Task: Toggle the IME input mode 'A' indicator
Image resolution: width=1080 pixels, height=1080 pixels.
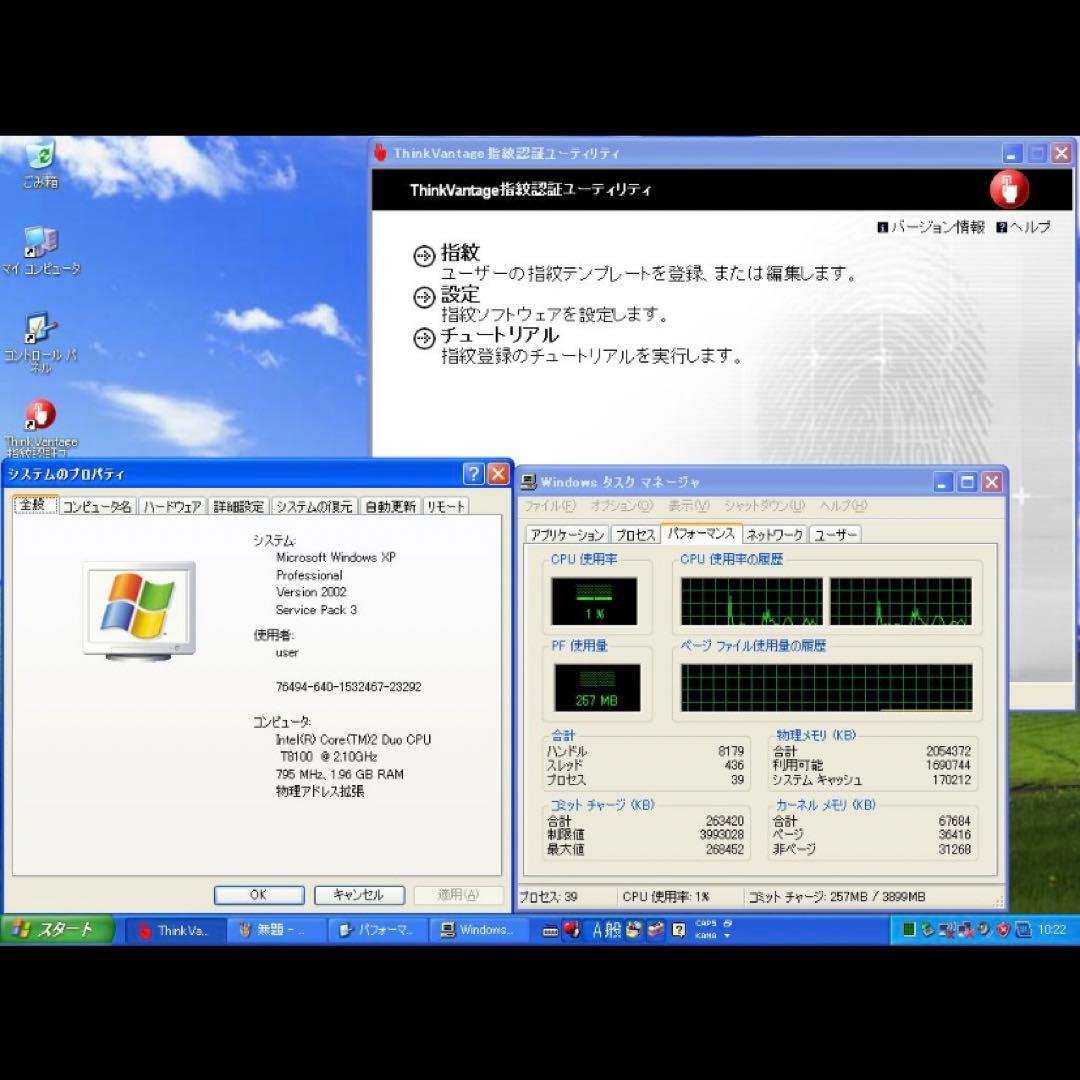Action: (x=598, y=930)
